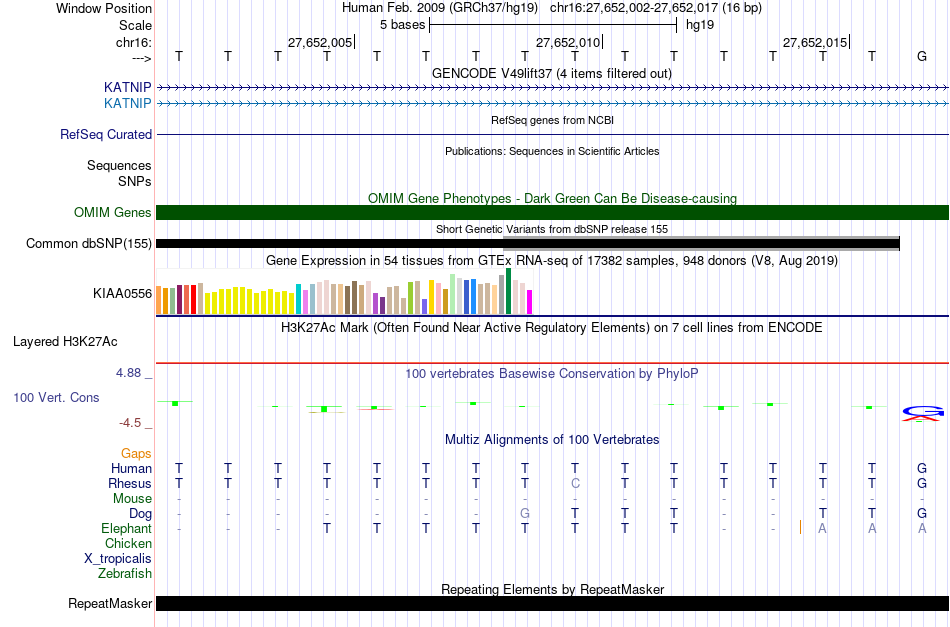Image resolution: width=950 pixels, height=627 pixels.
Task: Click the blue G conservation logo
Action: 923,411
